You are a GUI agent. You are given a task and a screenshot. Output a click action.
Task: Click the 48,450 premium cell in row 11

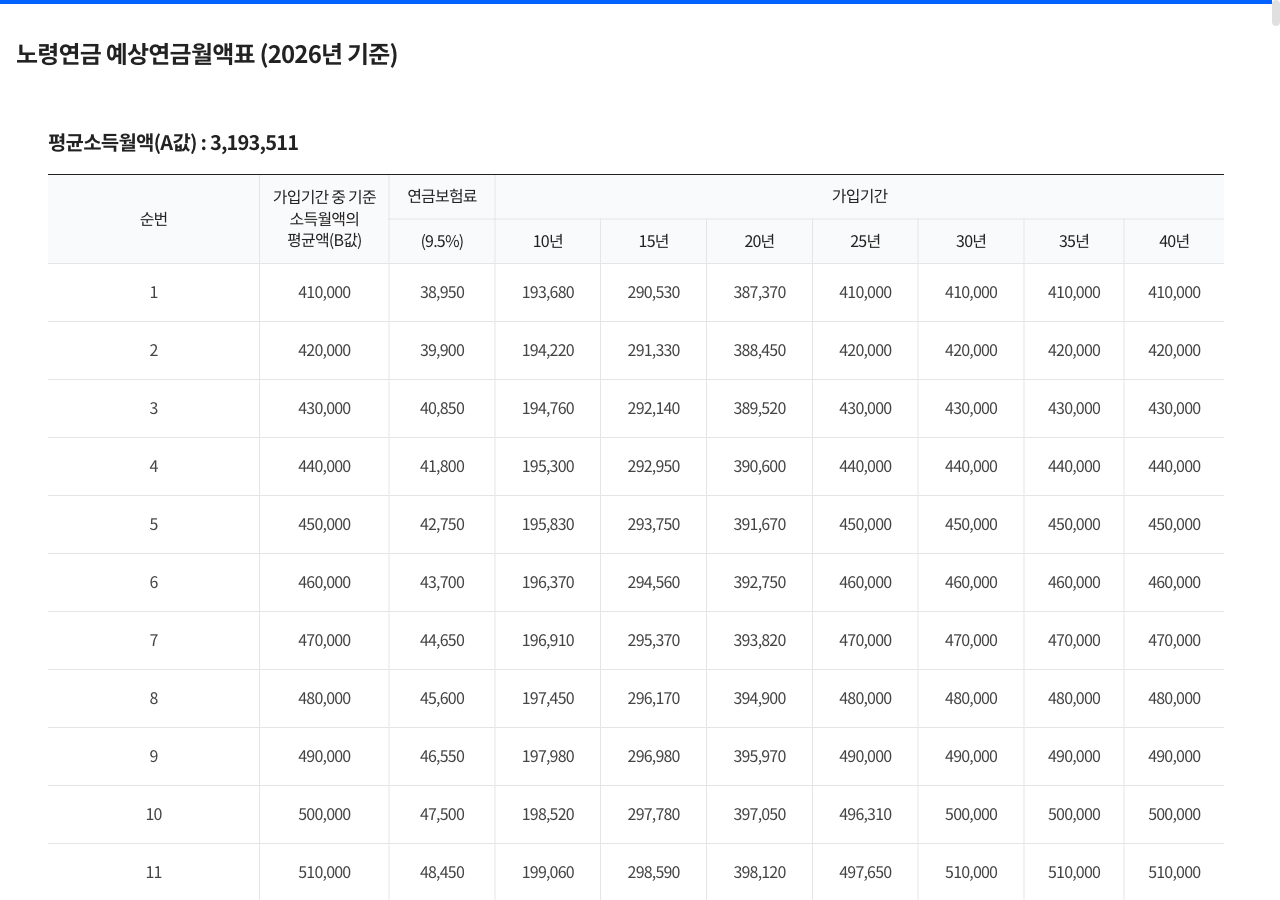click(442, 872)
